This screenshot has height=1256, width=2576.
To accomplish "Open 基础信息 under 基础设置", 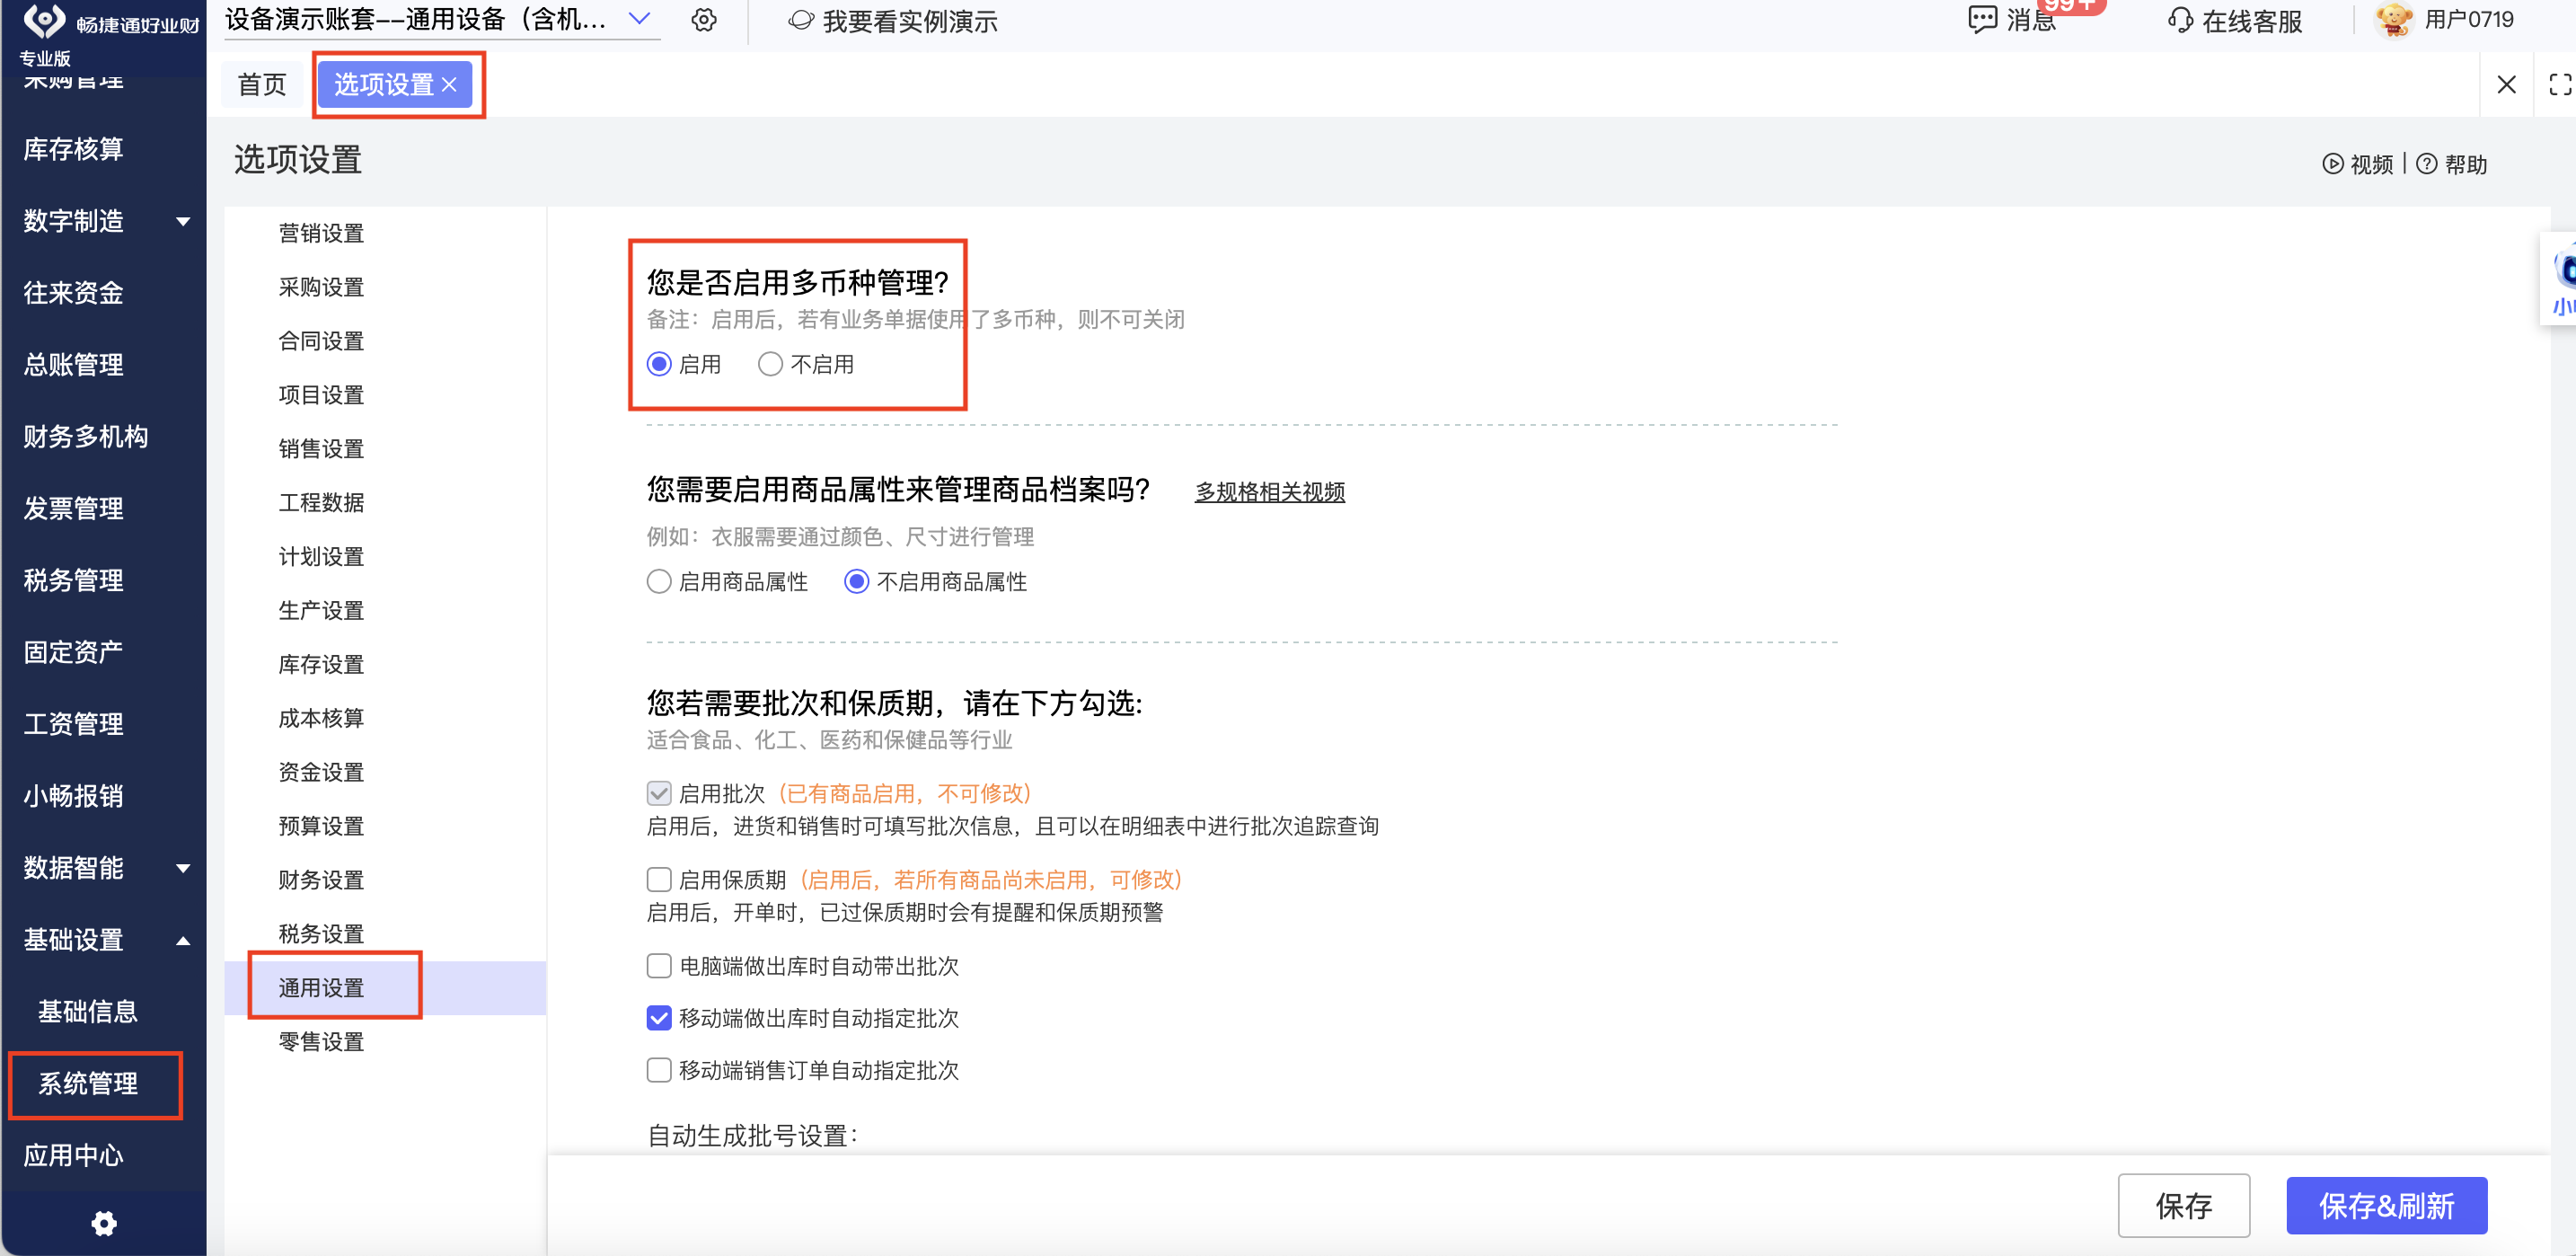I will click(88, 1012).
